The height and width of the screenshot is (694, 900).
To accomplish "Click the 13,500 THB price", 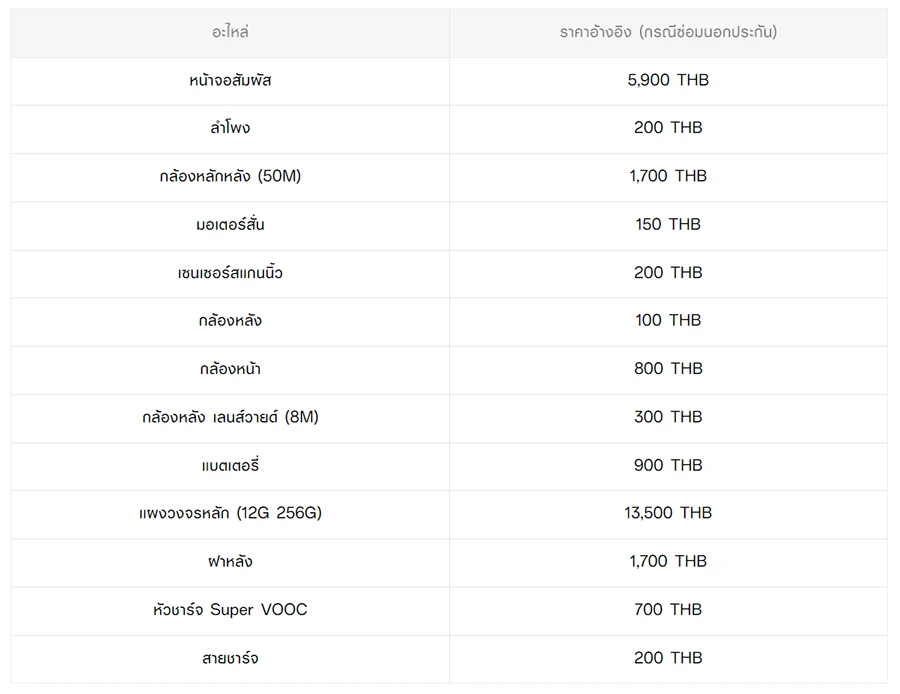I will tap(668, 513).
